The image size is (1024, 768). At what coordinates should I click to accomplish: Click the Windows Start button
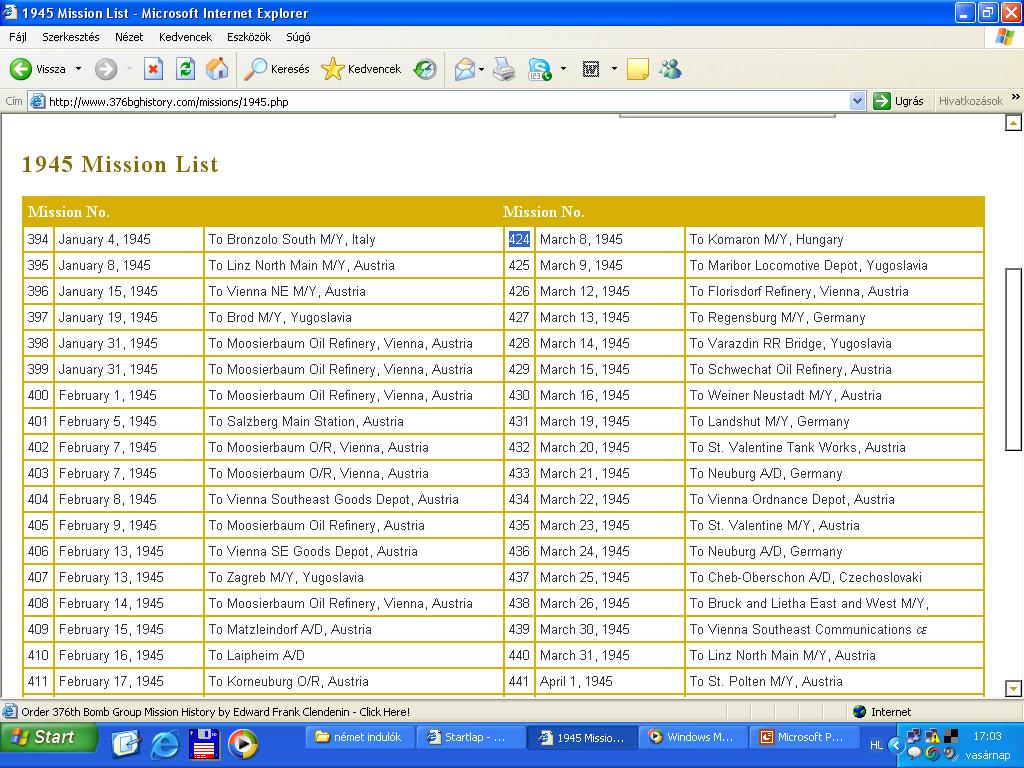48,737
